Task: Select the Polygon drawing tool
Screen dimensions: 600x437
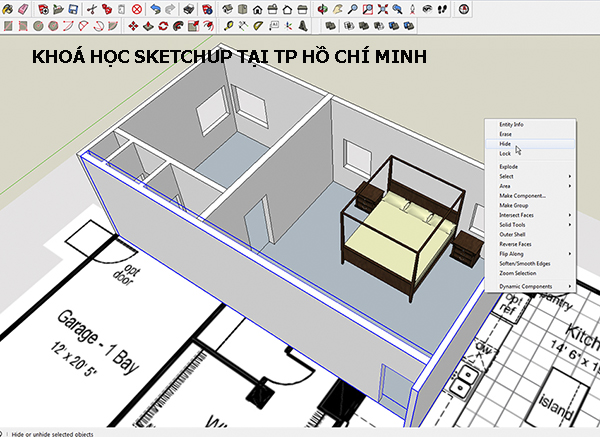Action: point(53,26)
